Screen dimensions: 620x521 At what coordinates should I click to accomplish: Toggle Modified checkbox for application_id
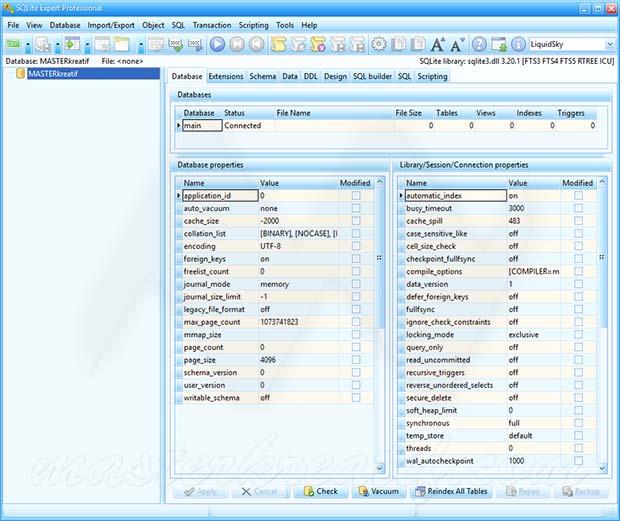[x=356, y=196]
